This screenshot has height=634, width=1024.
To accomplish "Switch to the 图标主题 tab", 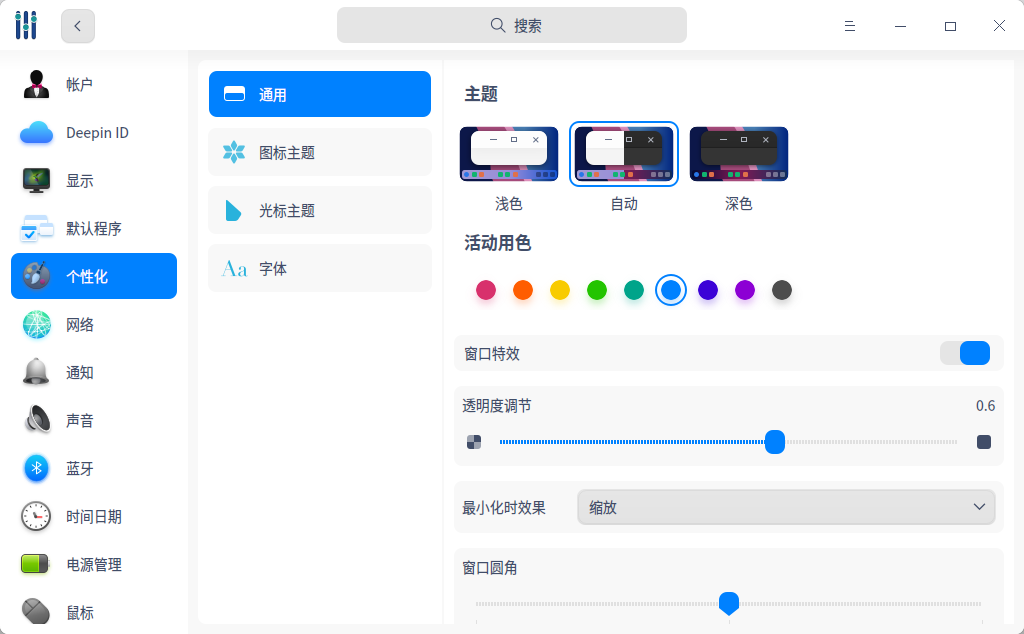I will pos(320,152).
